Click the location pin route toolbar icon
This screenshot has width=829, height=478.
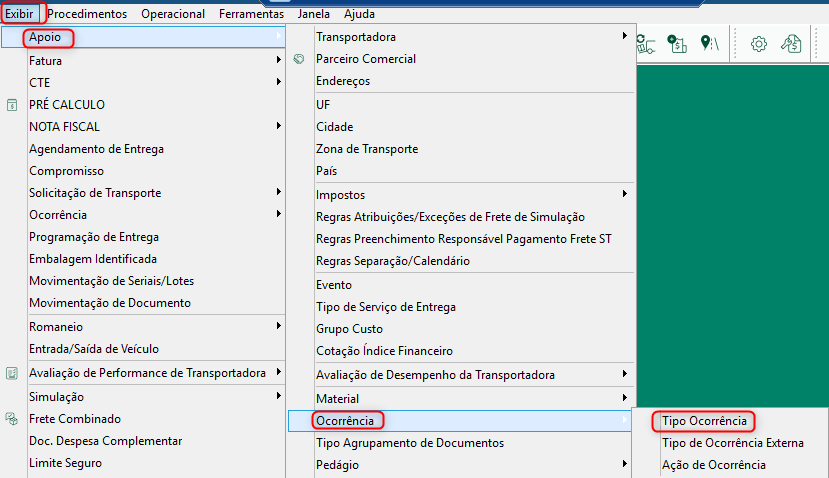point(710,43)
